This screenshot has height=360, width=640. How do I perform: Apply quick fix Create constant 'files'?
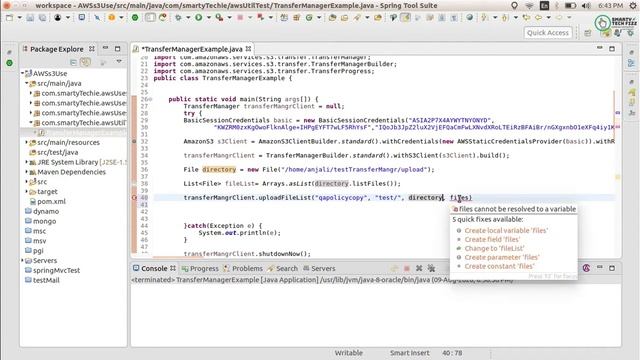click(499, 267)
